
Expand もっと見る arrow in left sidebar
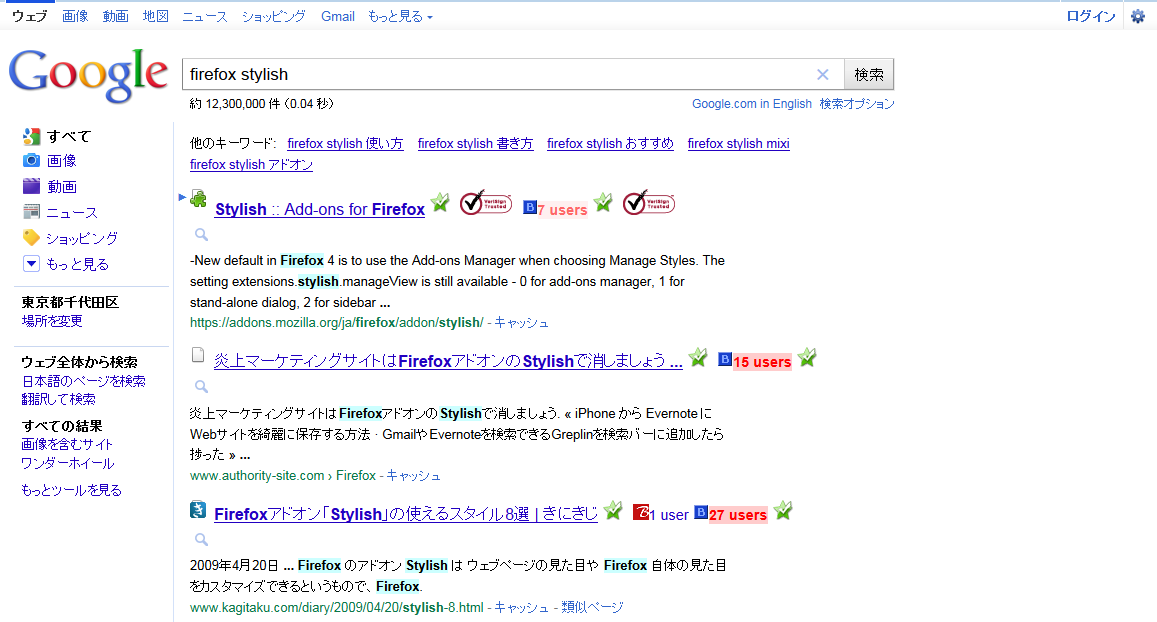pos(31,263)
